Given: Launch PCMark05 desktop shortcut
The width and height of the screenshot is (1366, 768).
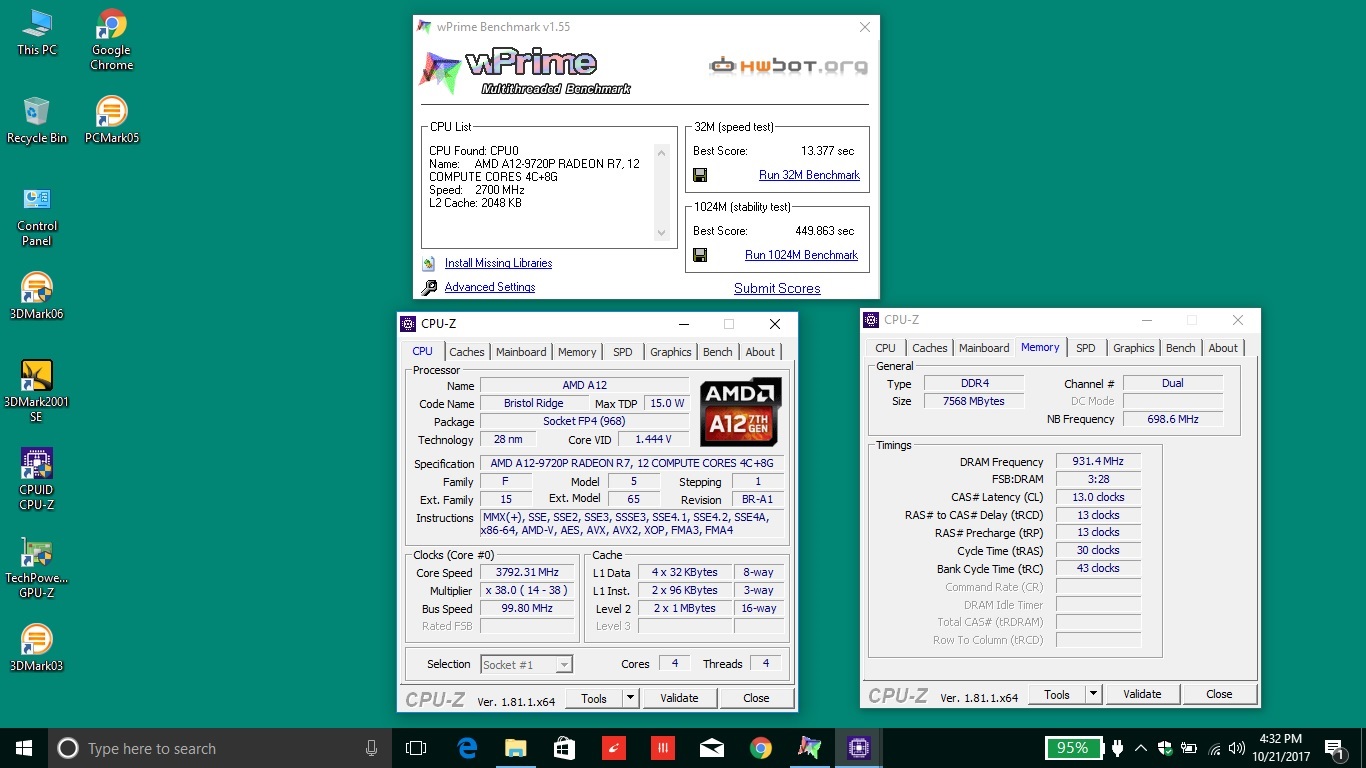Looking at the screenshot, I should pos(111,120).
